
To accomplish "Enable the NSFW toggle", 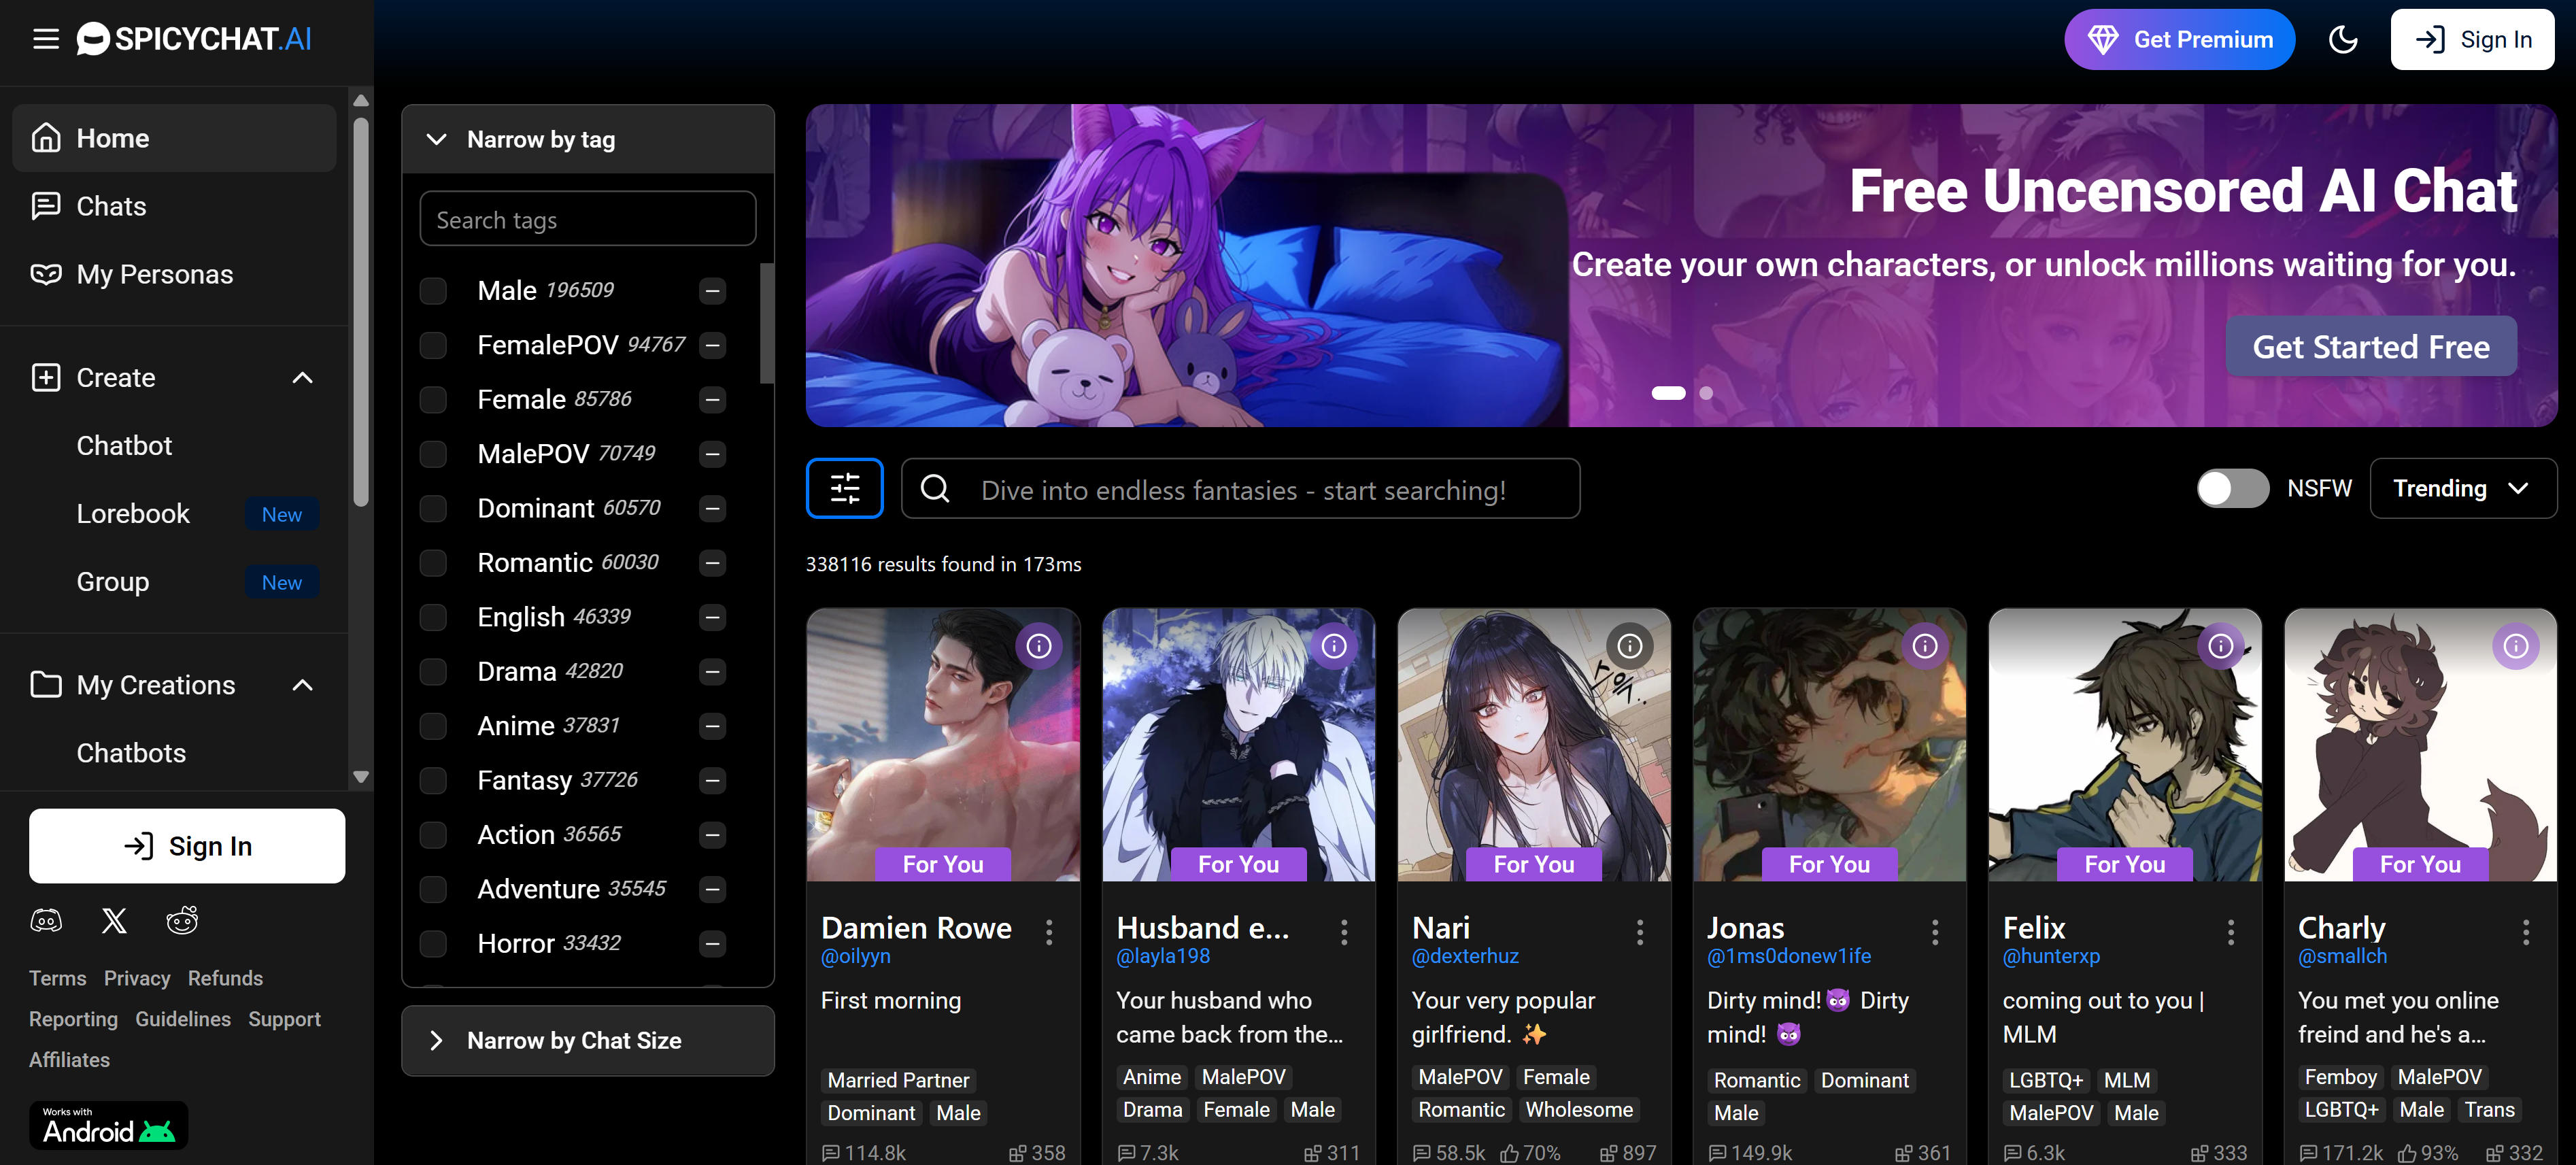I will (x=2233, y=488).
